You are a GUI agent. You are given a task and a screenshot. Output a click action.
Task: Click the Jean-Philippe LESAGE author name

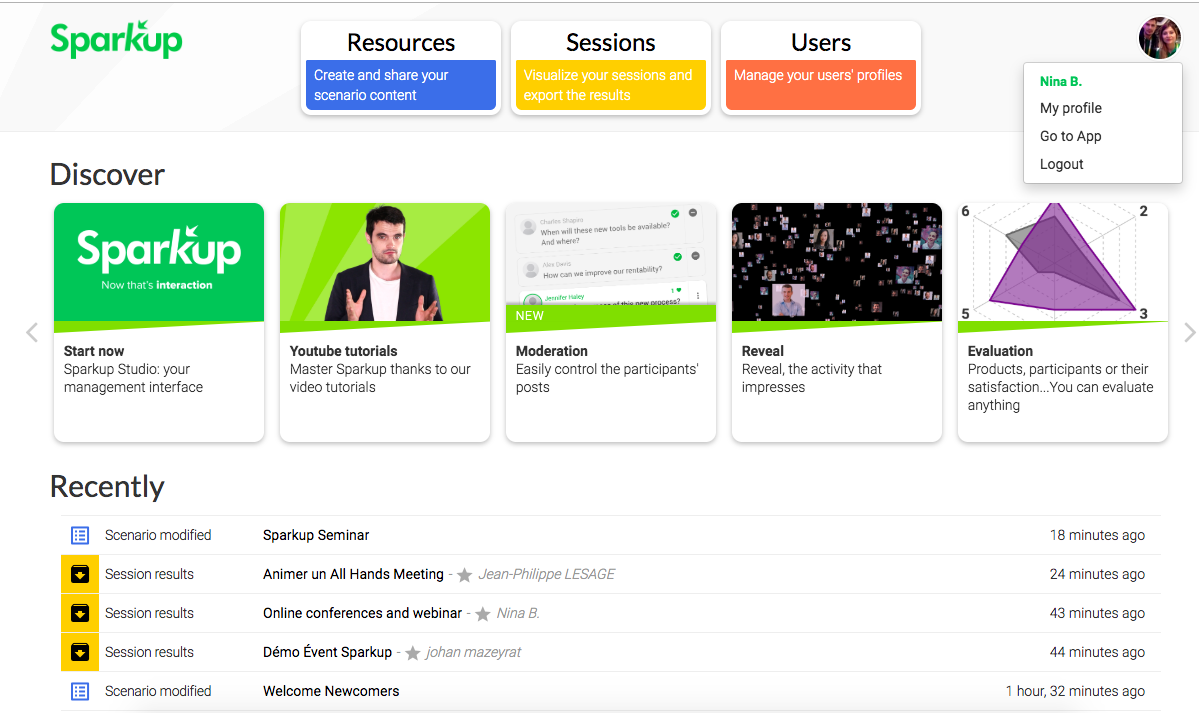click(x=547, y=575)
